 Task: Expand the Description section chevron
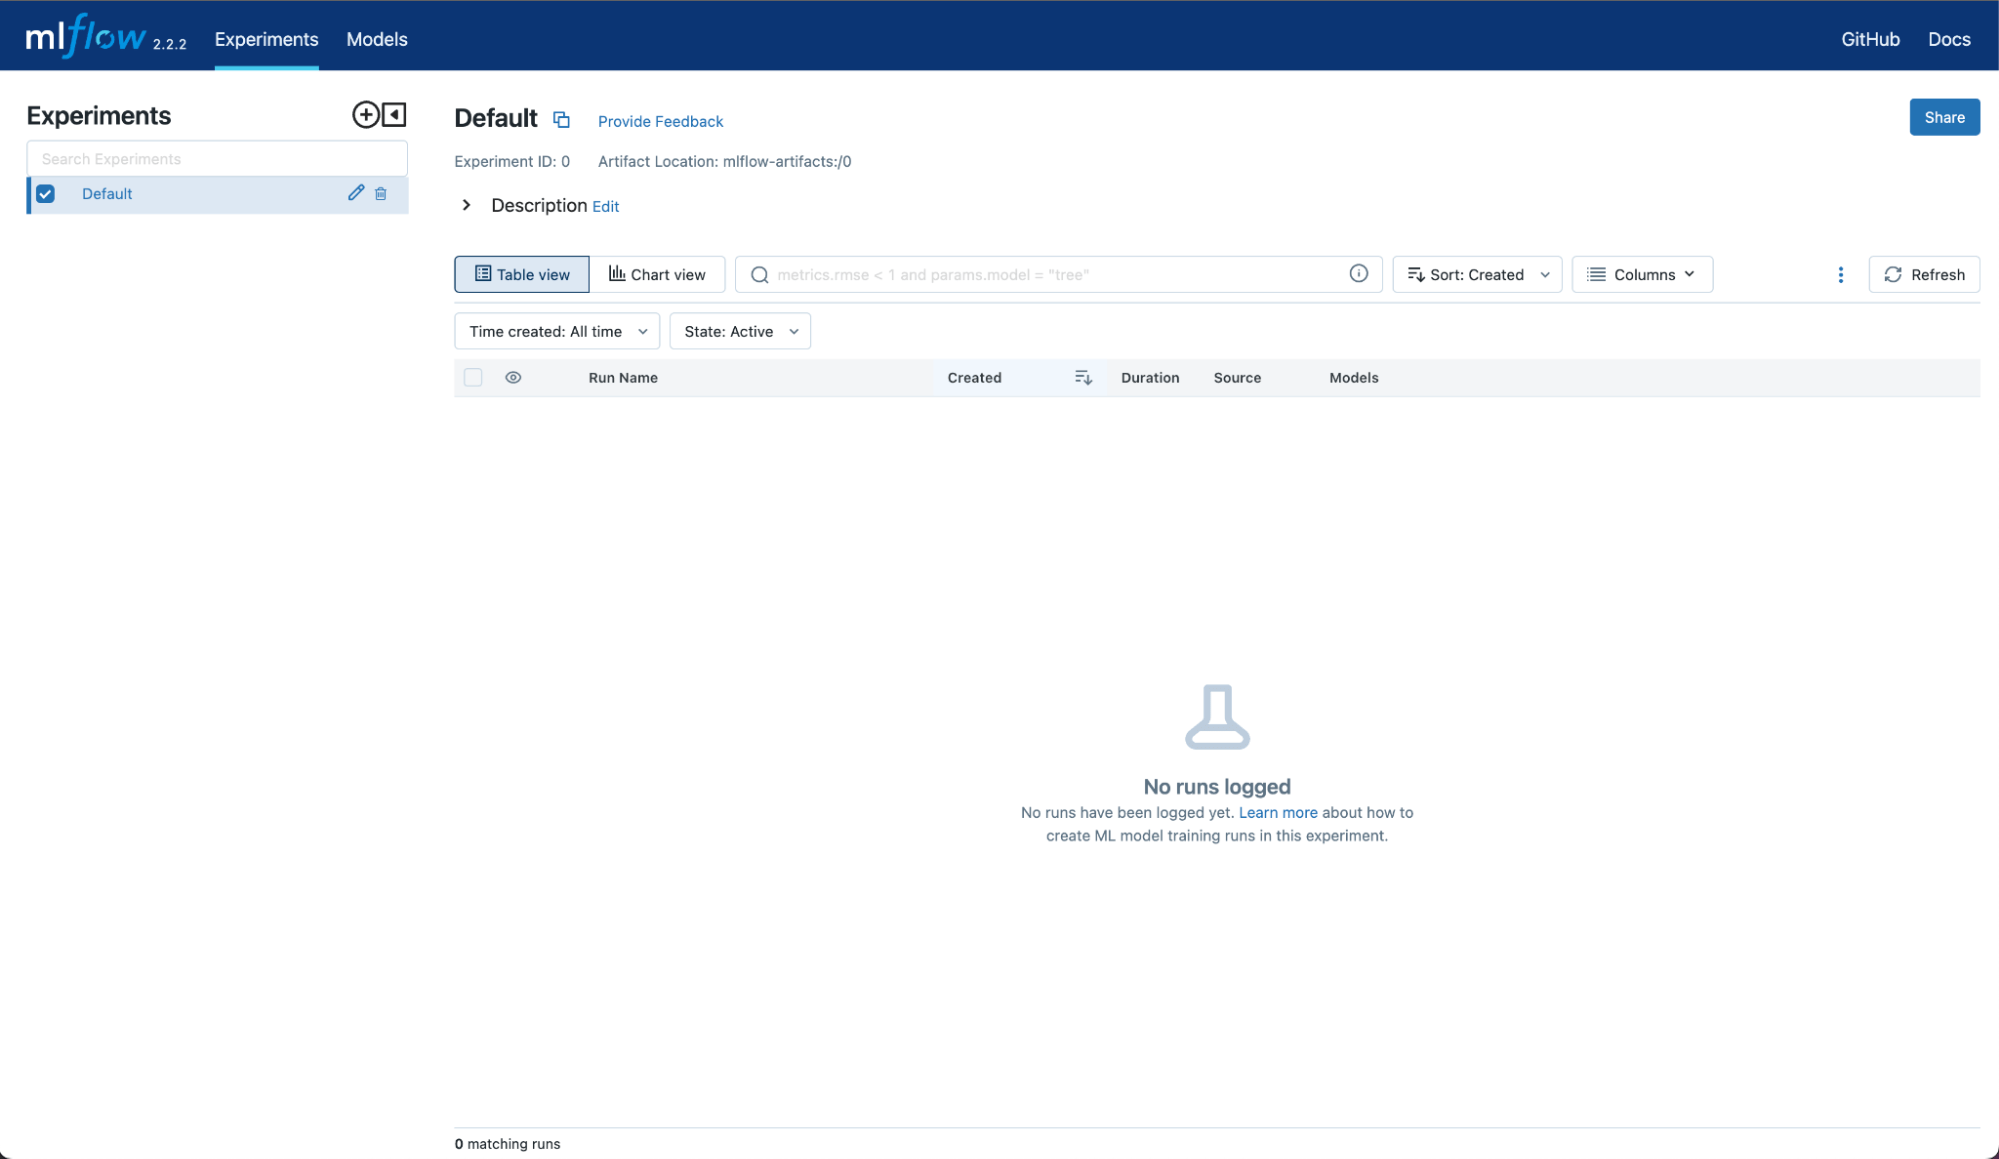466,205
